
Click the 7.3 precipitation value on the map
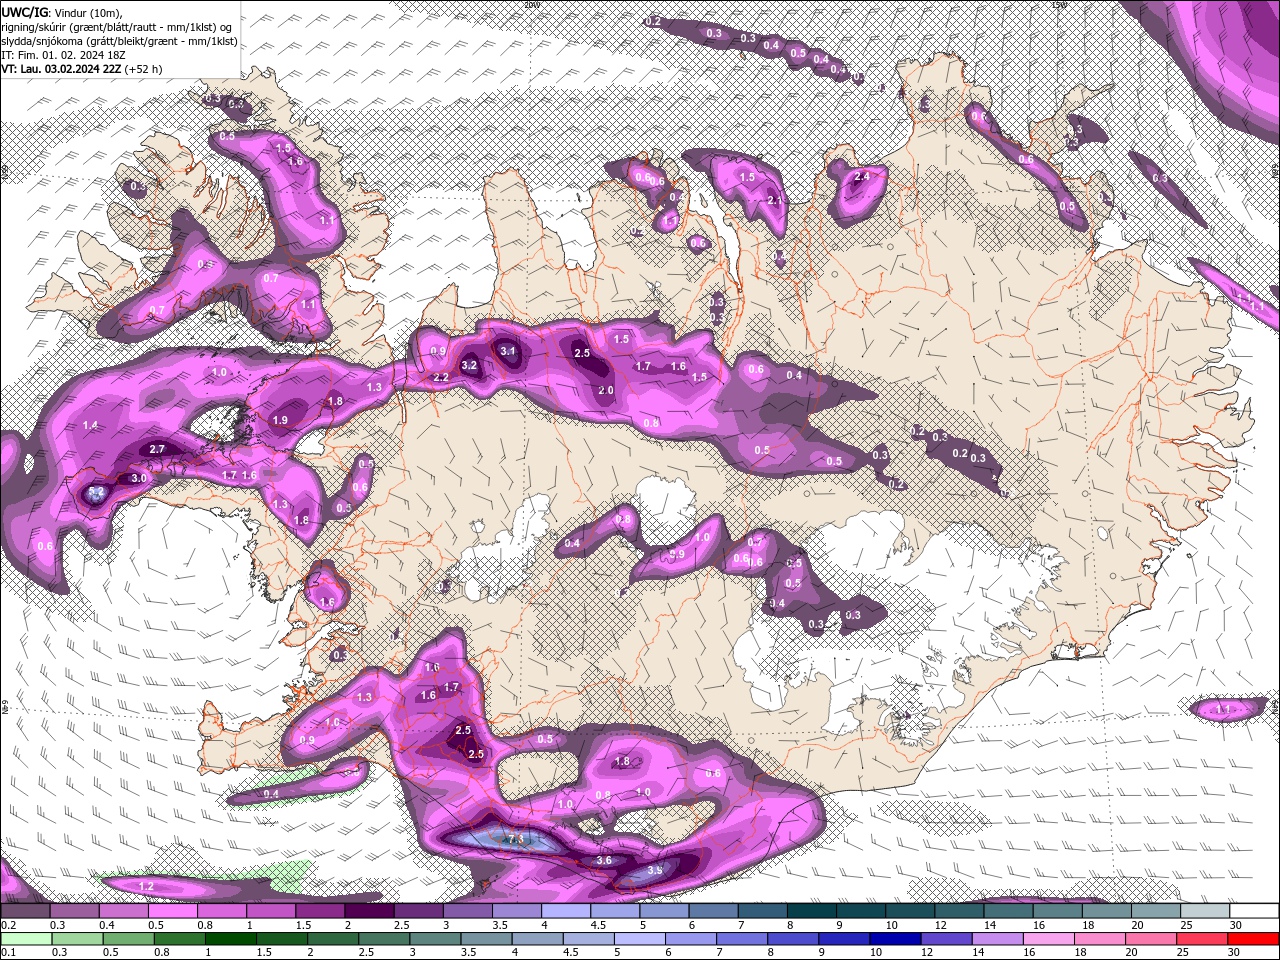click(516, 838)
